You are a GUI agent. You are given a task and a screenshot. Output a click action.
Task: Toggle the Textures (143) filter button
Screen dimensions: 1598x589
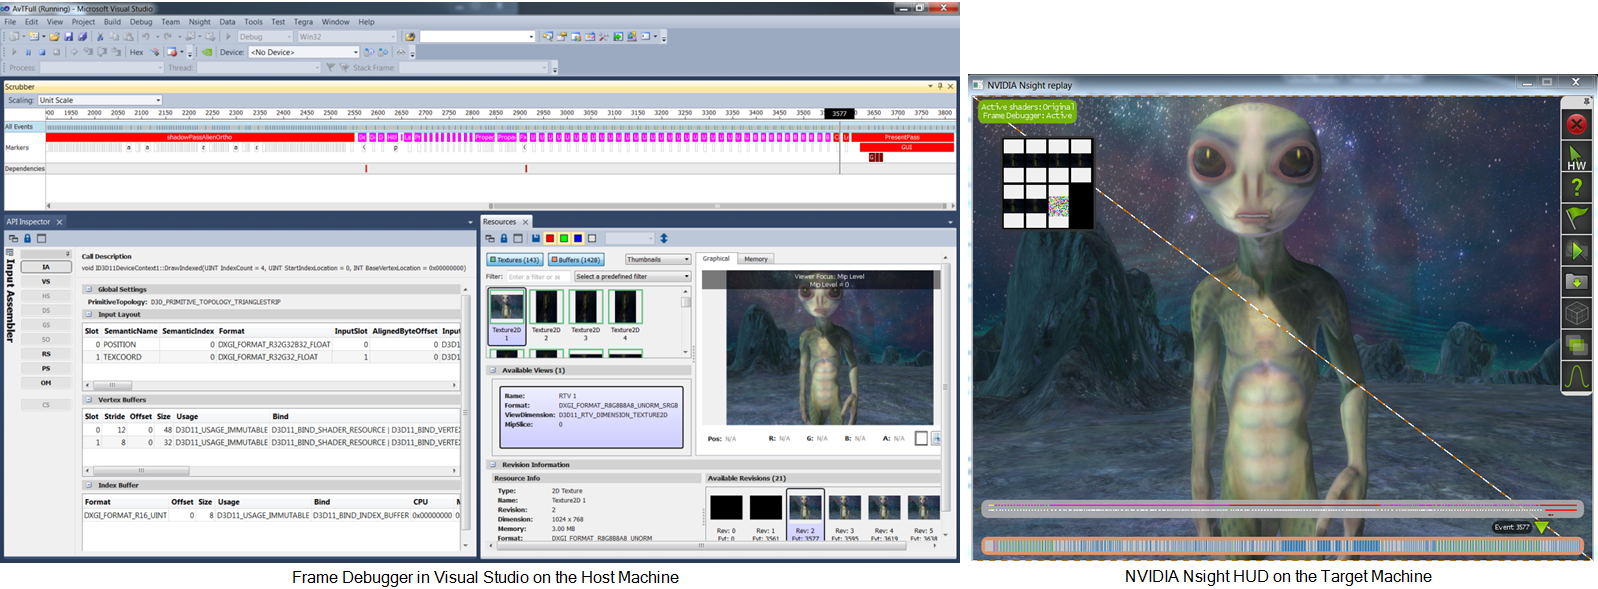(x=514, y=259)
